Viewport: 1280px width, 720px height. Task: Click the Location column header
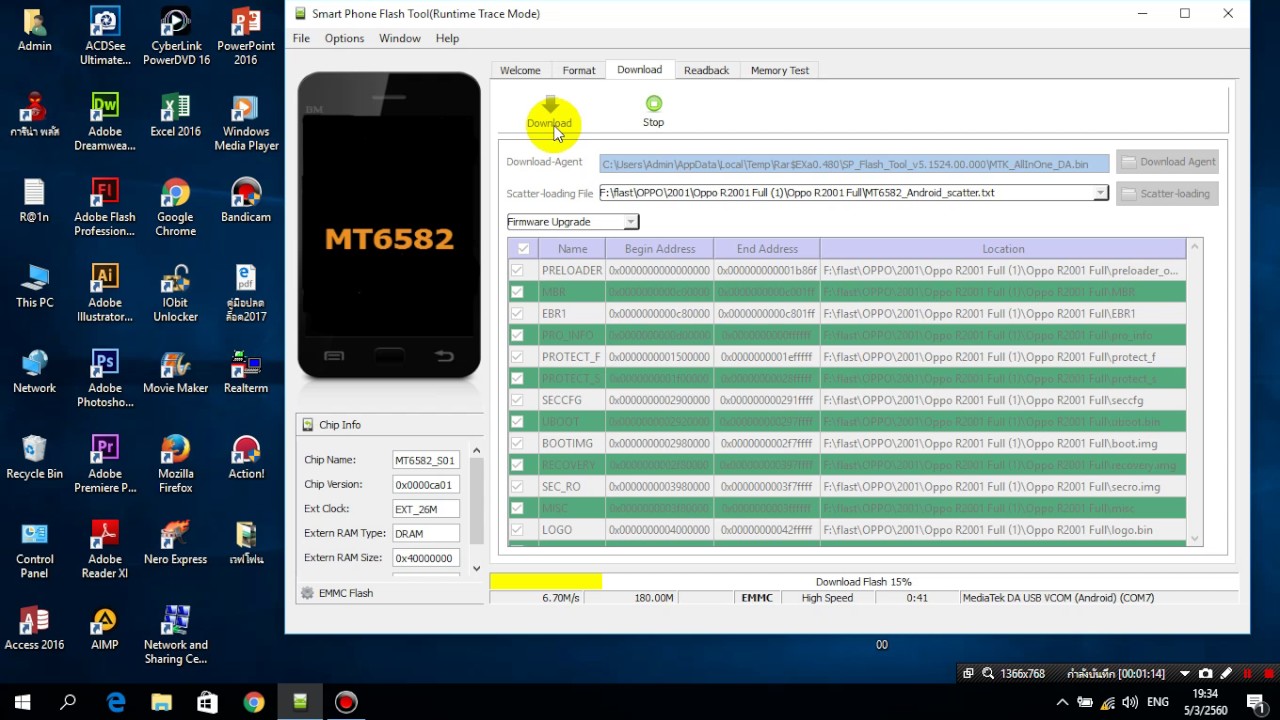pos(1003,248)
